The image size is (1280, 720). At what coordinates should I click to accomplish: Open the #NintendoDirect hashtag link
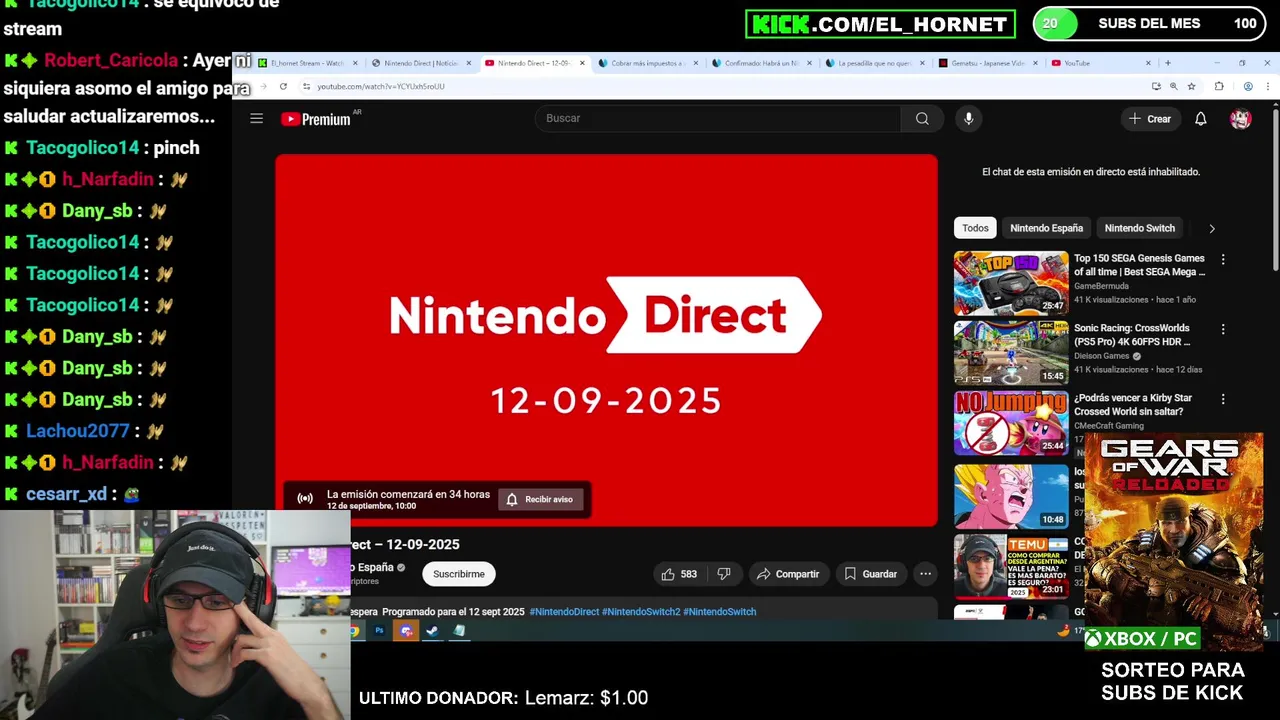pos(564,612)
